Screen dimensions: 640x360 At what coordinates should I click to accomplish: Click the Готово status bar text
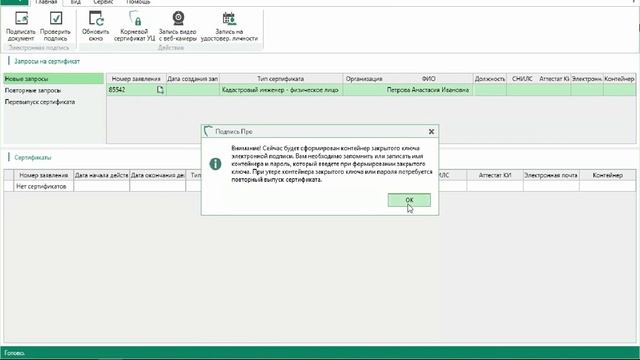tap(15, 353)
